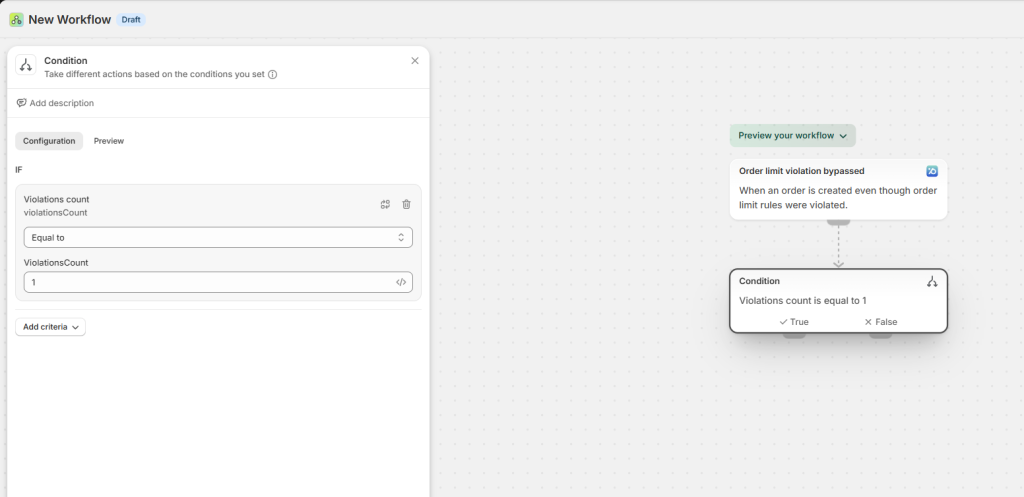
Task: Click the False branch on the Condition node
Action: coord(880,322)
